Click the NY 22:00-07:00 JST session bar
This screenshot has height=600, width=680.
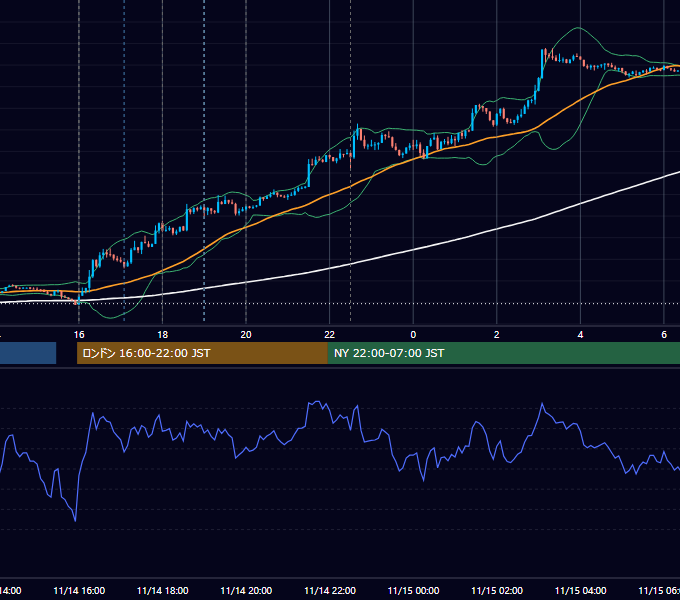click(503, 353)
